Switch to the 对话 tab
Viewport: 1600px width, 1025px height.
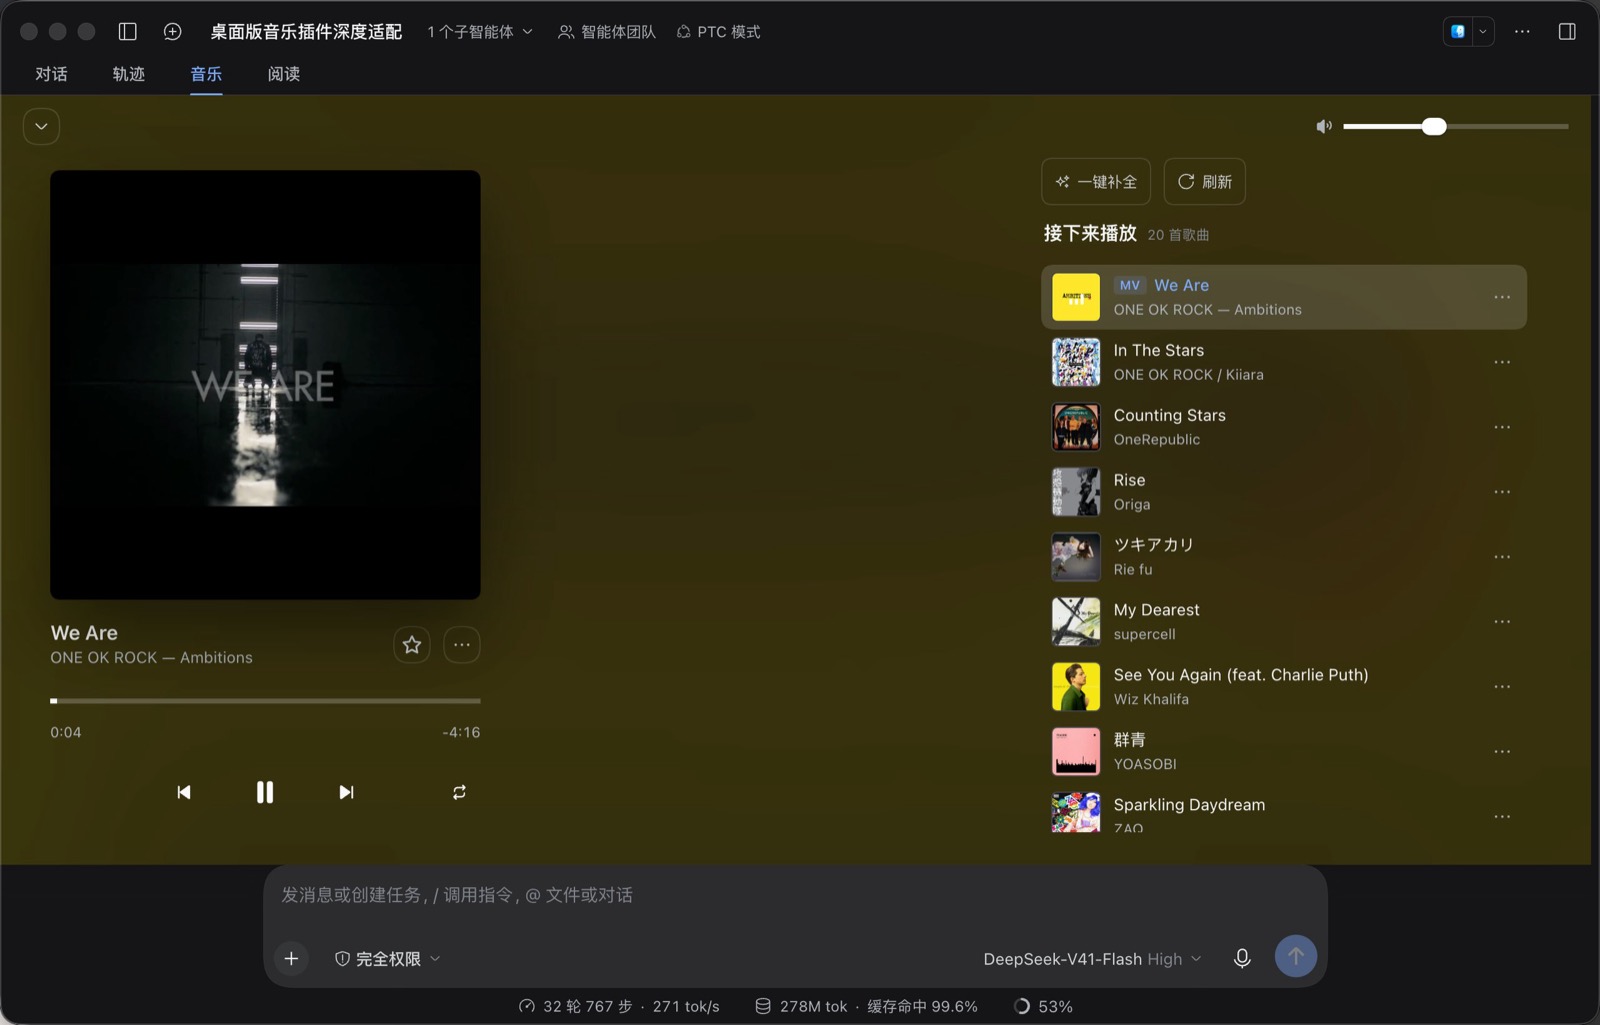(51, 74)
